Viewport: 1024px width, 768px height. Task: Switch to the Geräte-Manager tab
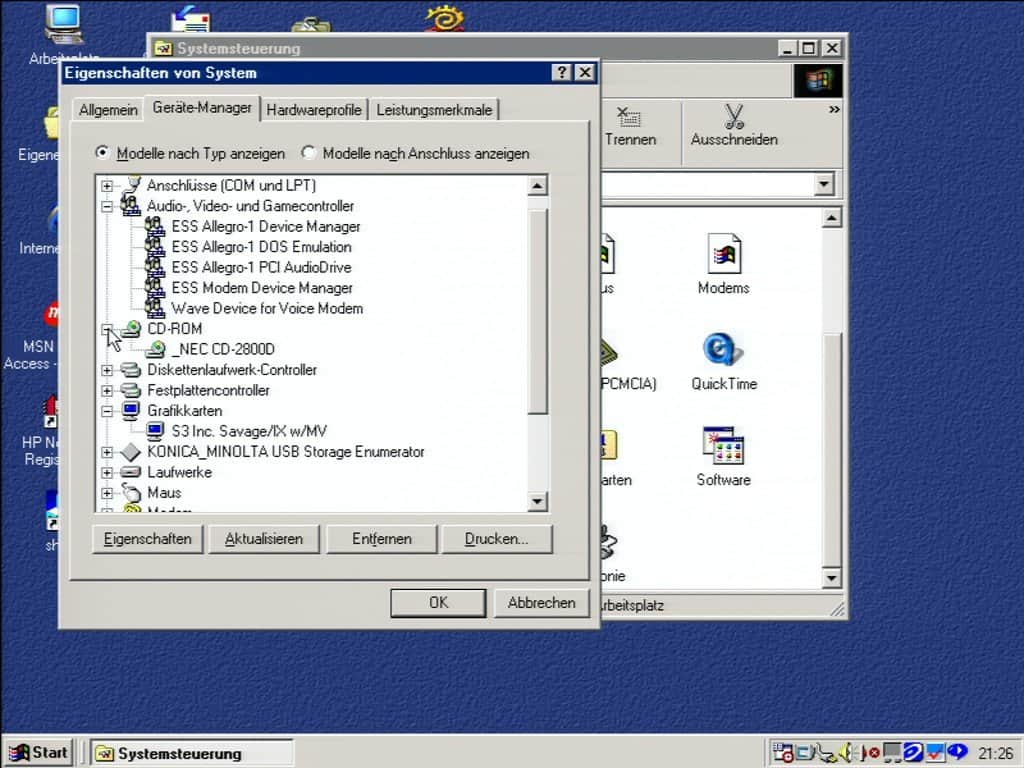(x=202, y=108)
